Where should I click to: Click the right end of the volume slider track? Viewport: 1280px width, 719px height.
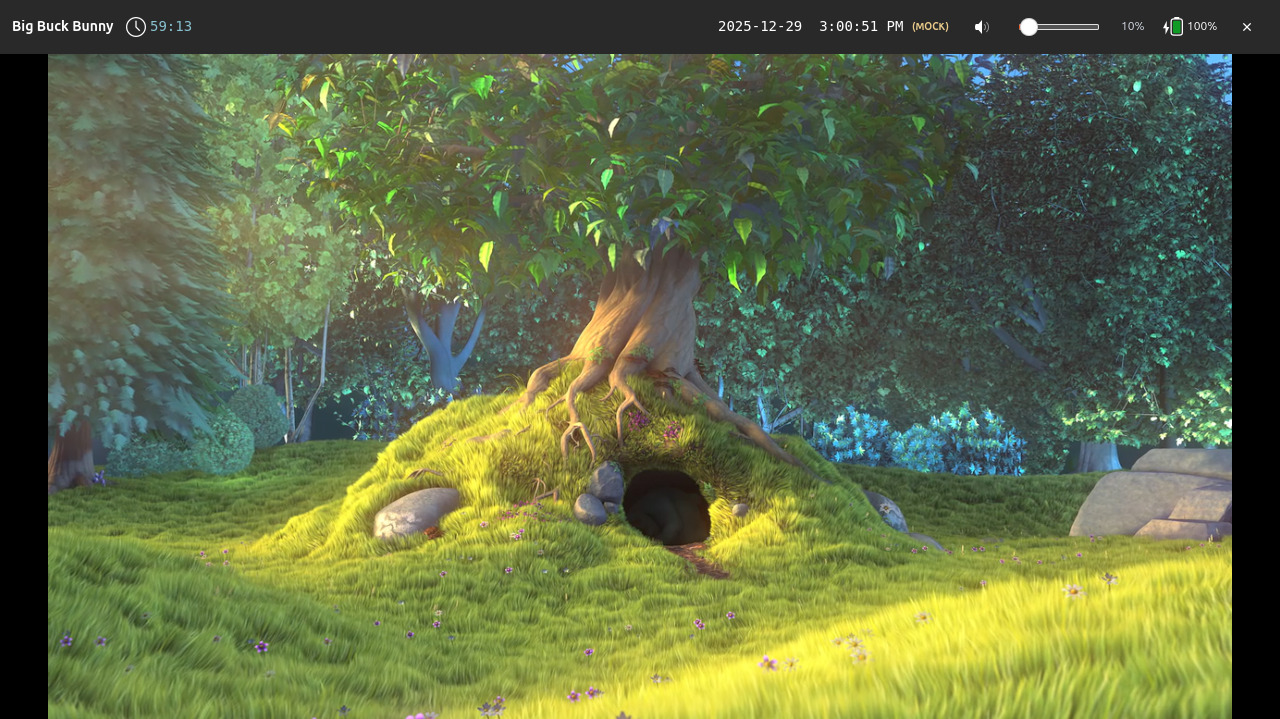(1097, 26)
